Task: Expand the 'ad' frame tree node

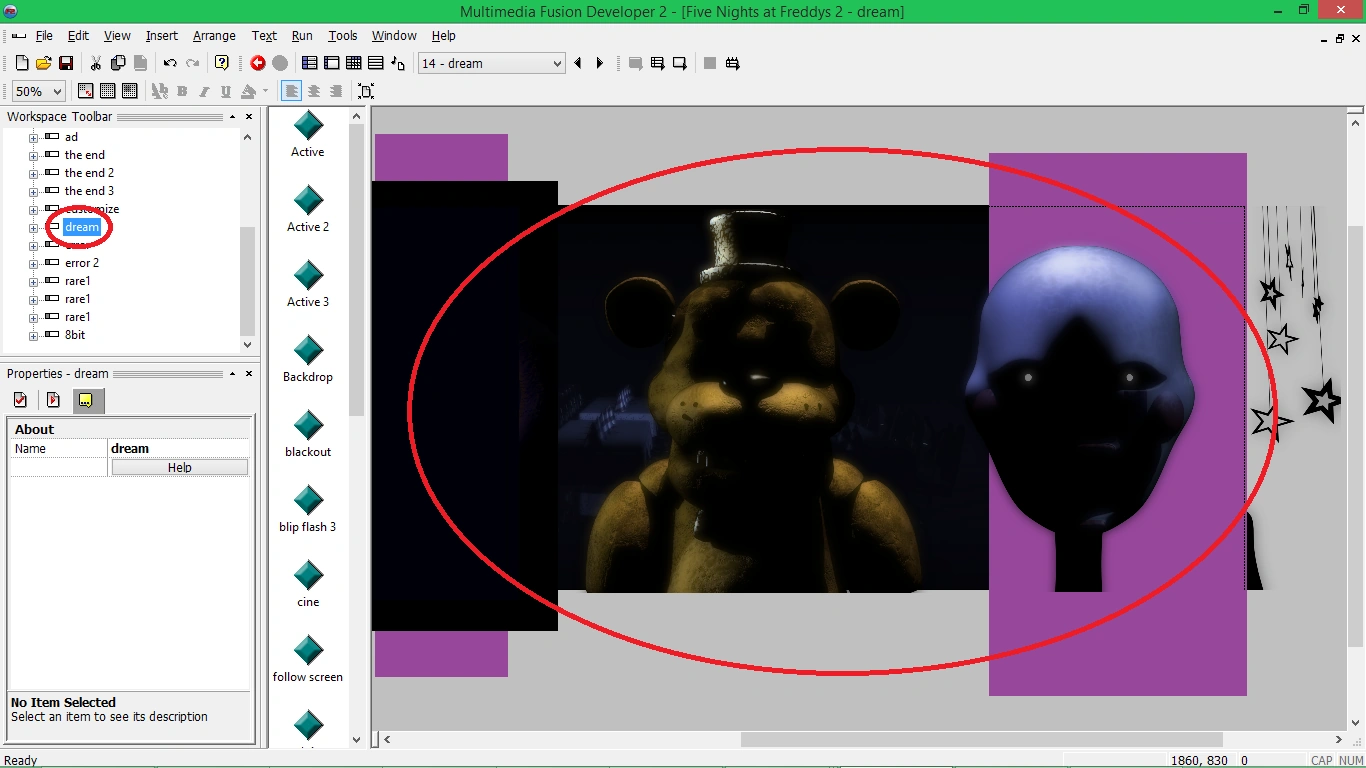Action: pyautogui.click(x=33, y=138)
